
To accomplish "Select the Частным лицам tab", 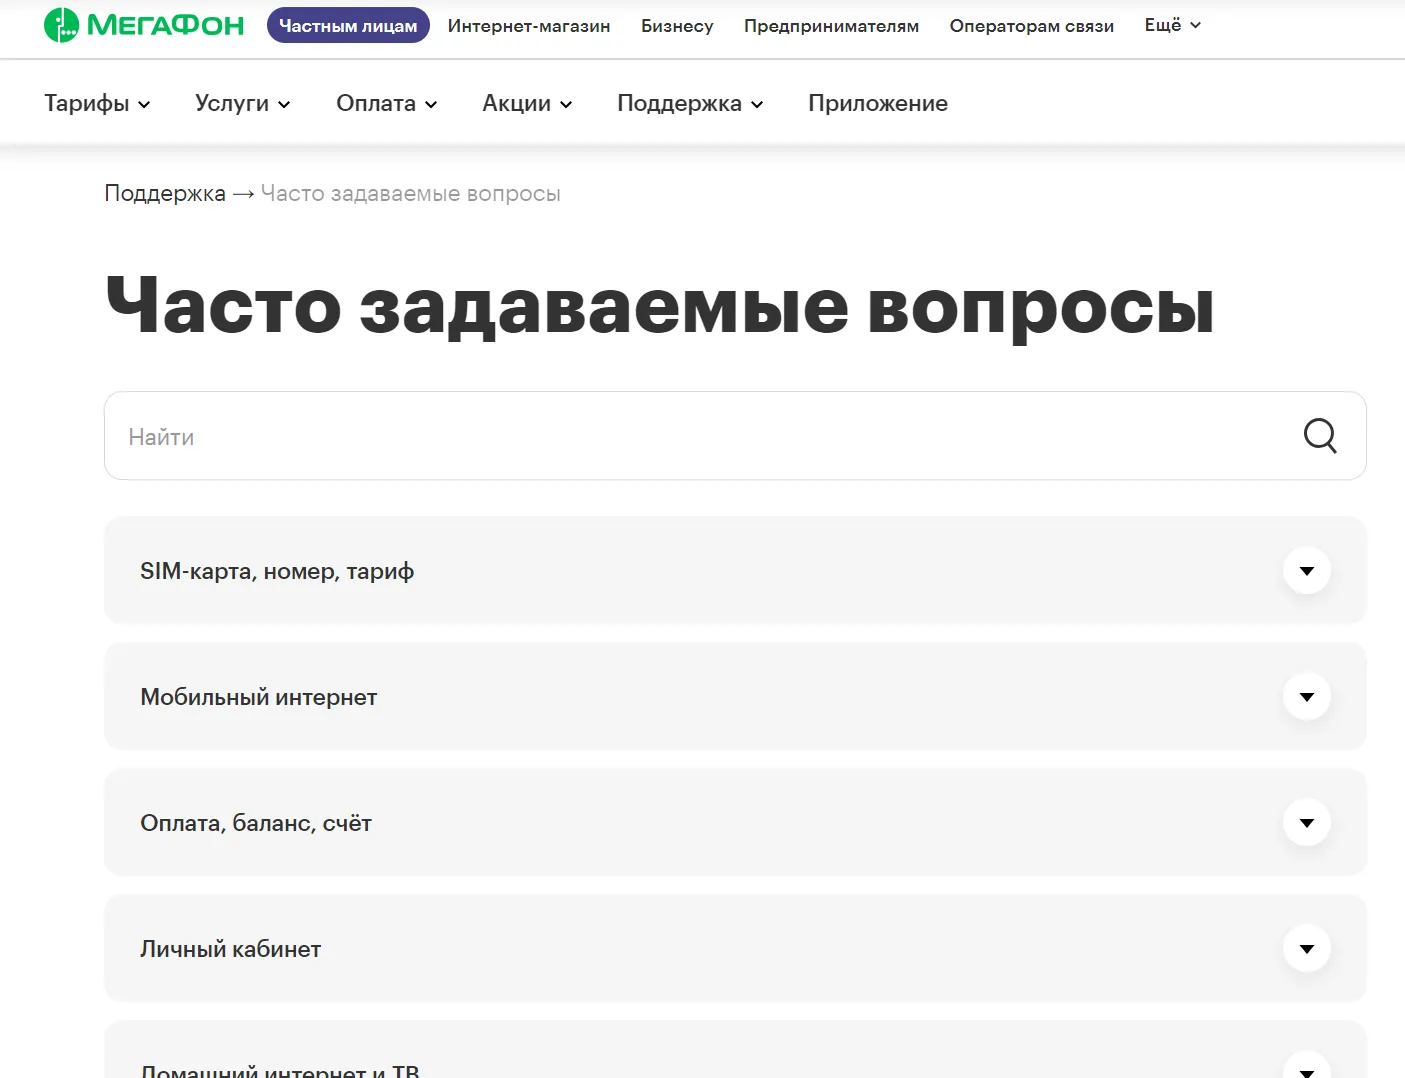I will (348, 26).
